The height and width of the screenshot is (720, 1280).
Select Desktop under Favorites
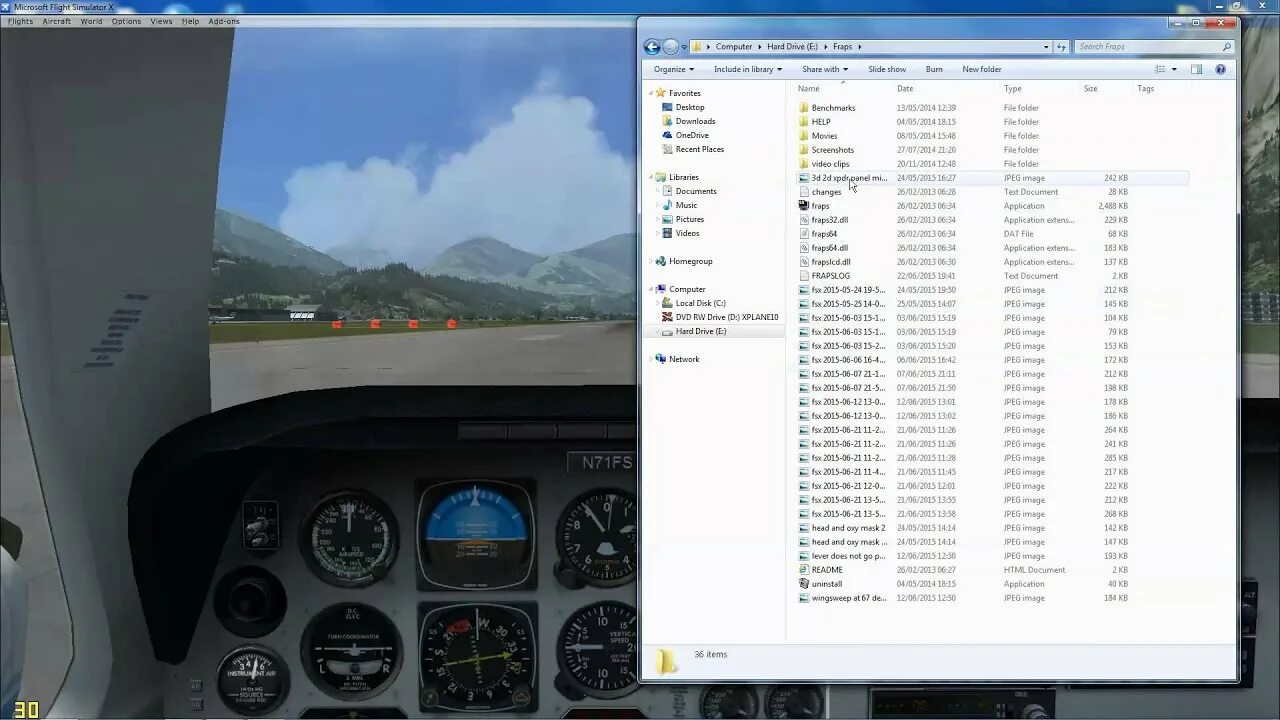(689, 107)
